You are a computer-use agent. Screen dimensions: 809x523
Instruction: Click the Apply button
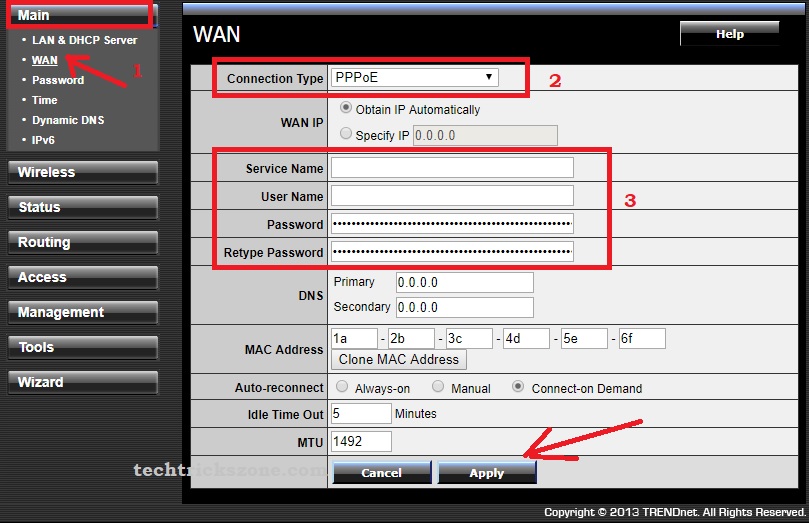coord(487,473)
